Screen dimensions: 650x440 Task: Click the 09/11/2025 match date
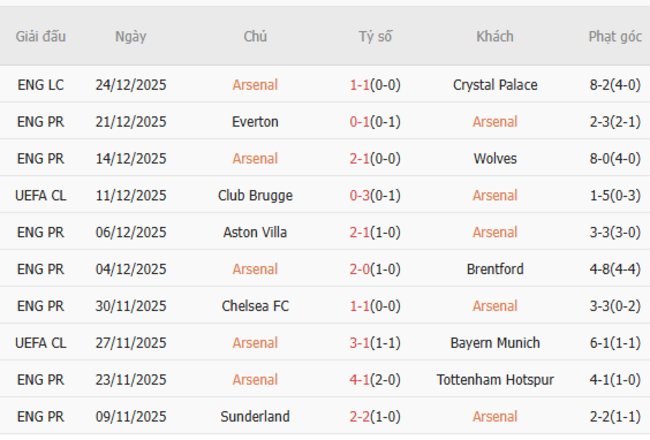point(130,417)
